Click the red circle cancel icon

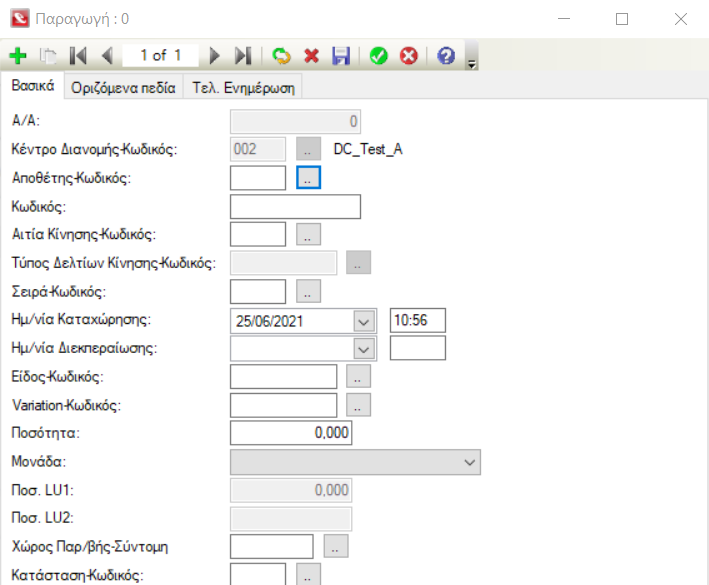[409, 56]
